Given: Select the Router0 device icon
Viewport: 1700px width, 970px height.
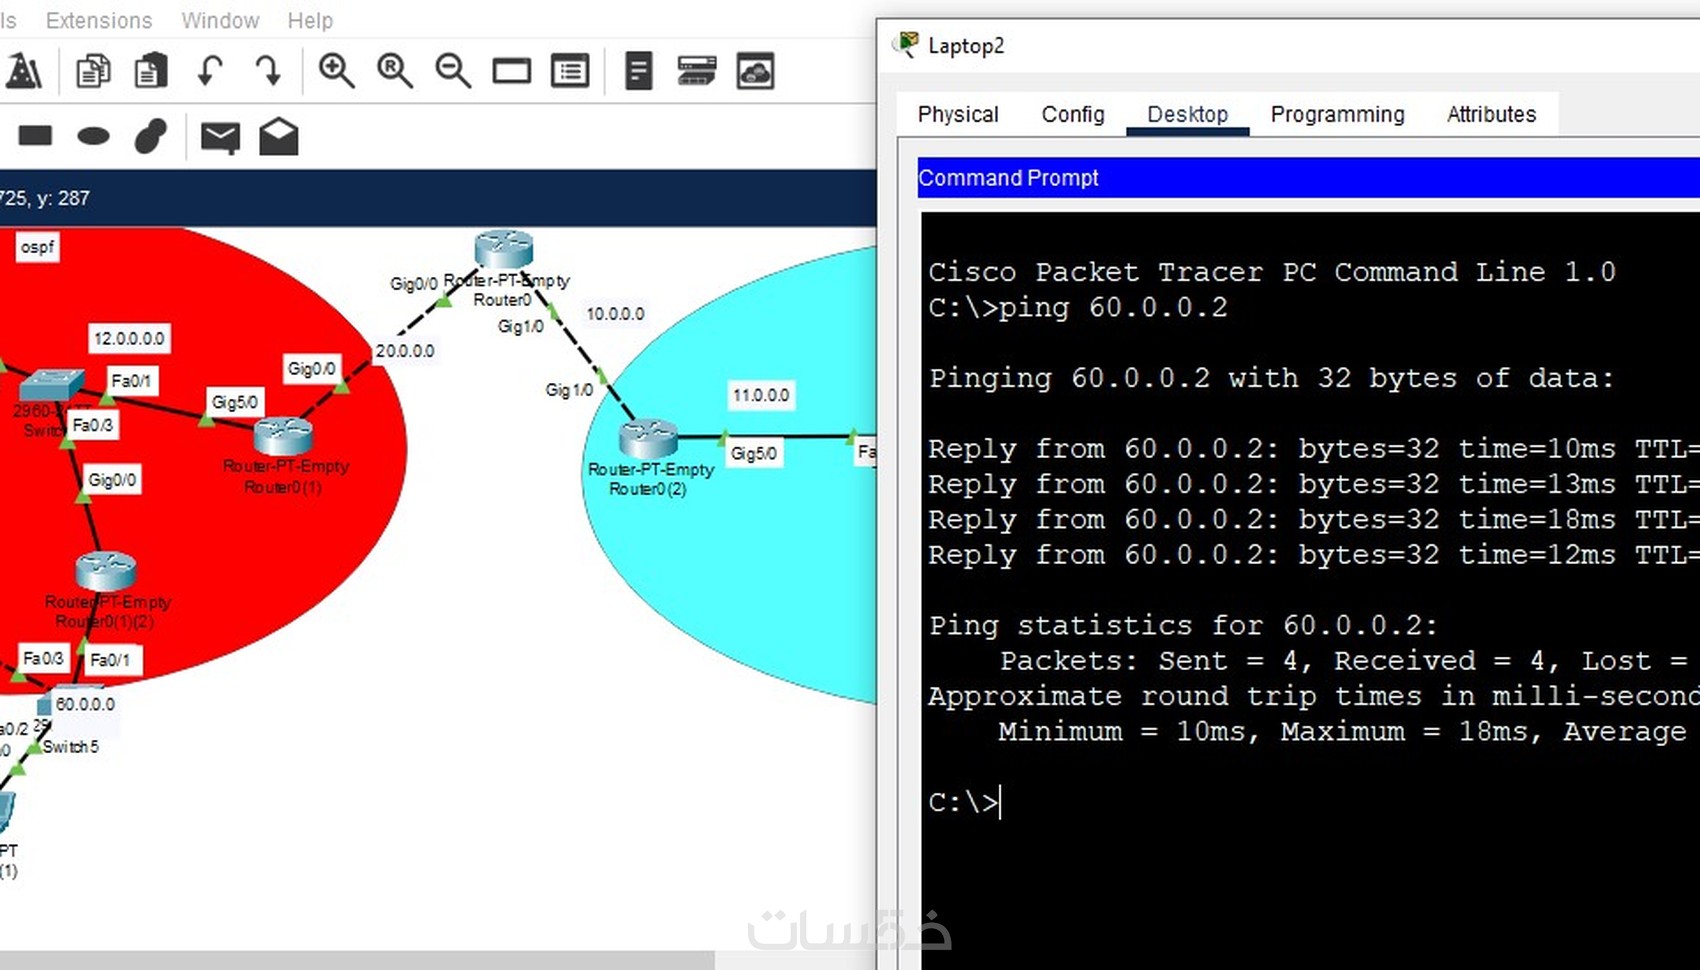Looking at the screenshot, I should [504, 249].
